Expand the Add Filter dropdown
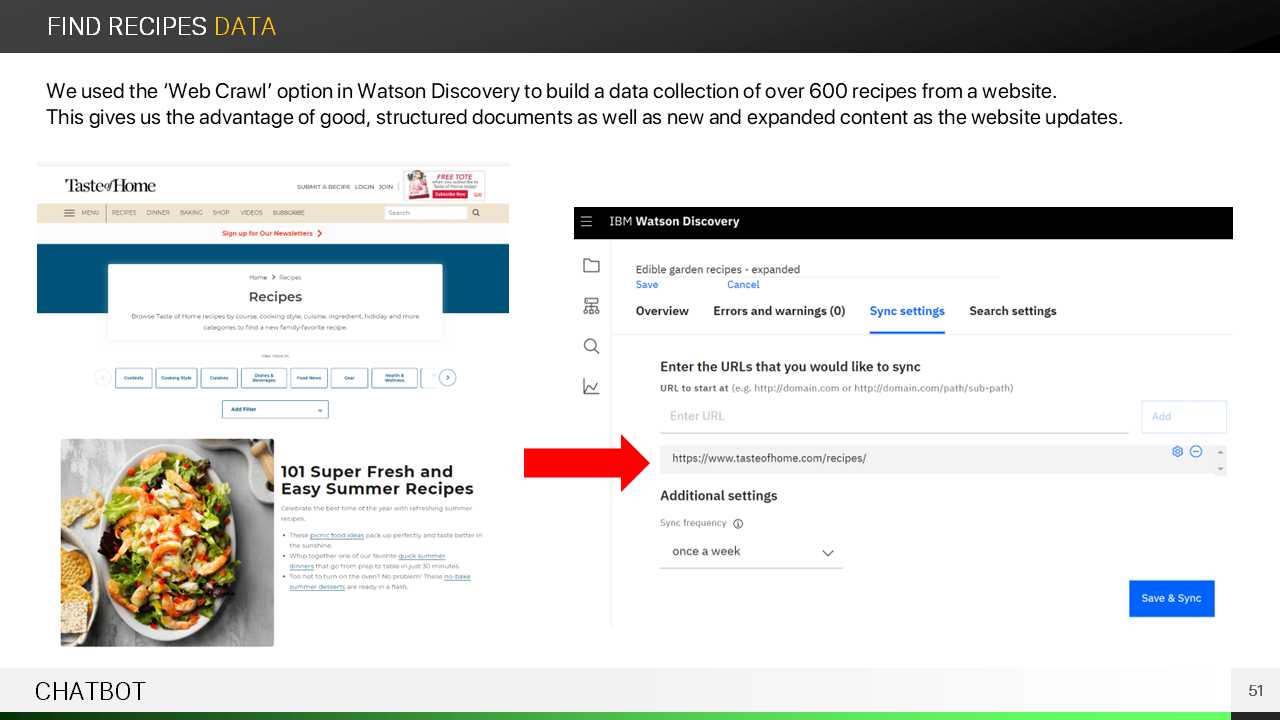Screen dimensions: 1280x720 (x=275, y=410)
